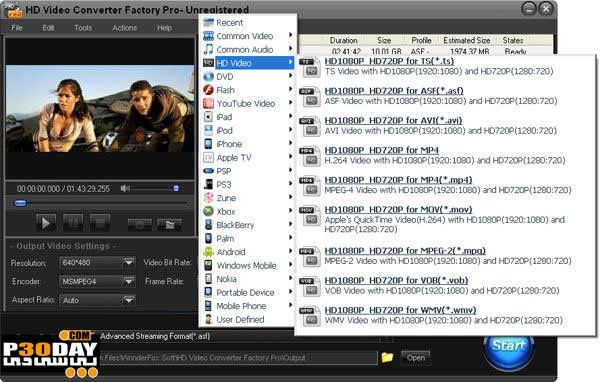Choose HD1080P_HD720P for MP4 H.264 profile
Viewport: 600px width, 382px height.
(382, 150)
